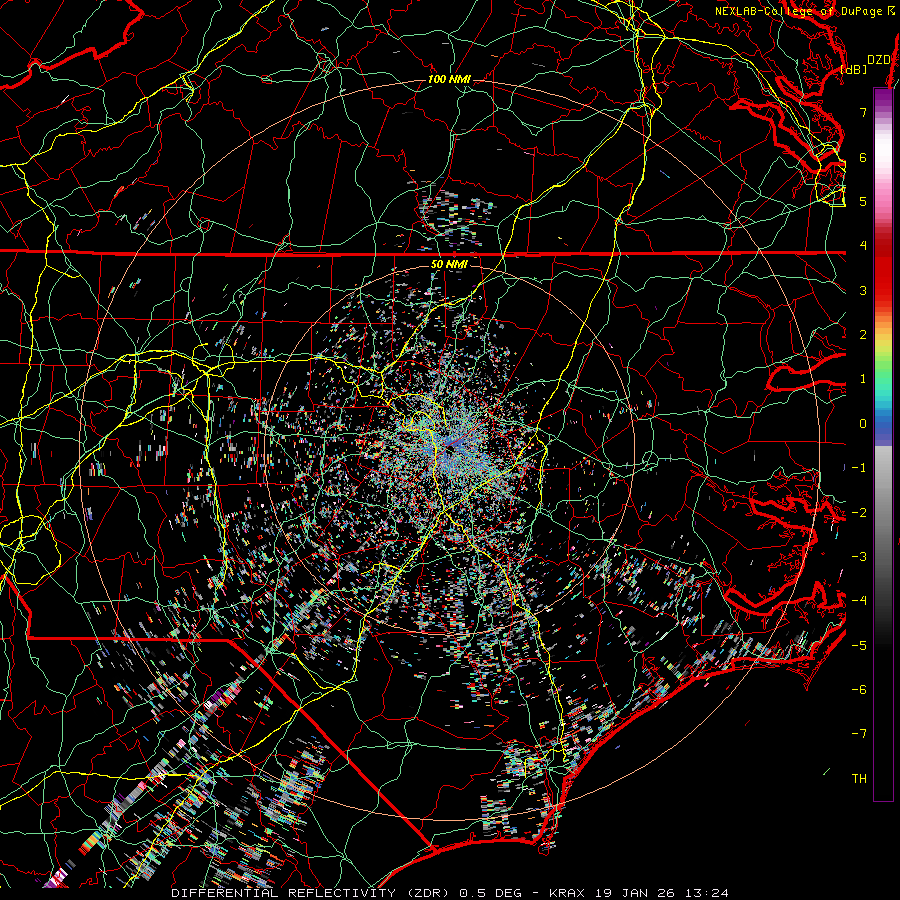Click the "-3" tick label on the color scale

point(859,557)
